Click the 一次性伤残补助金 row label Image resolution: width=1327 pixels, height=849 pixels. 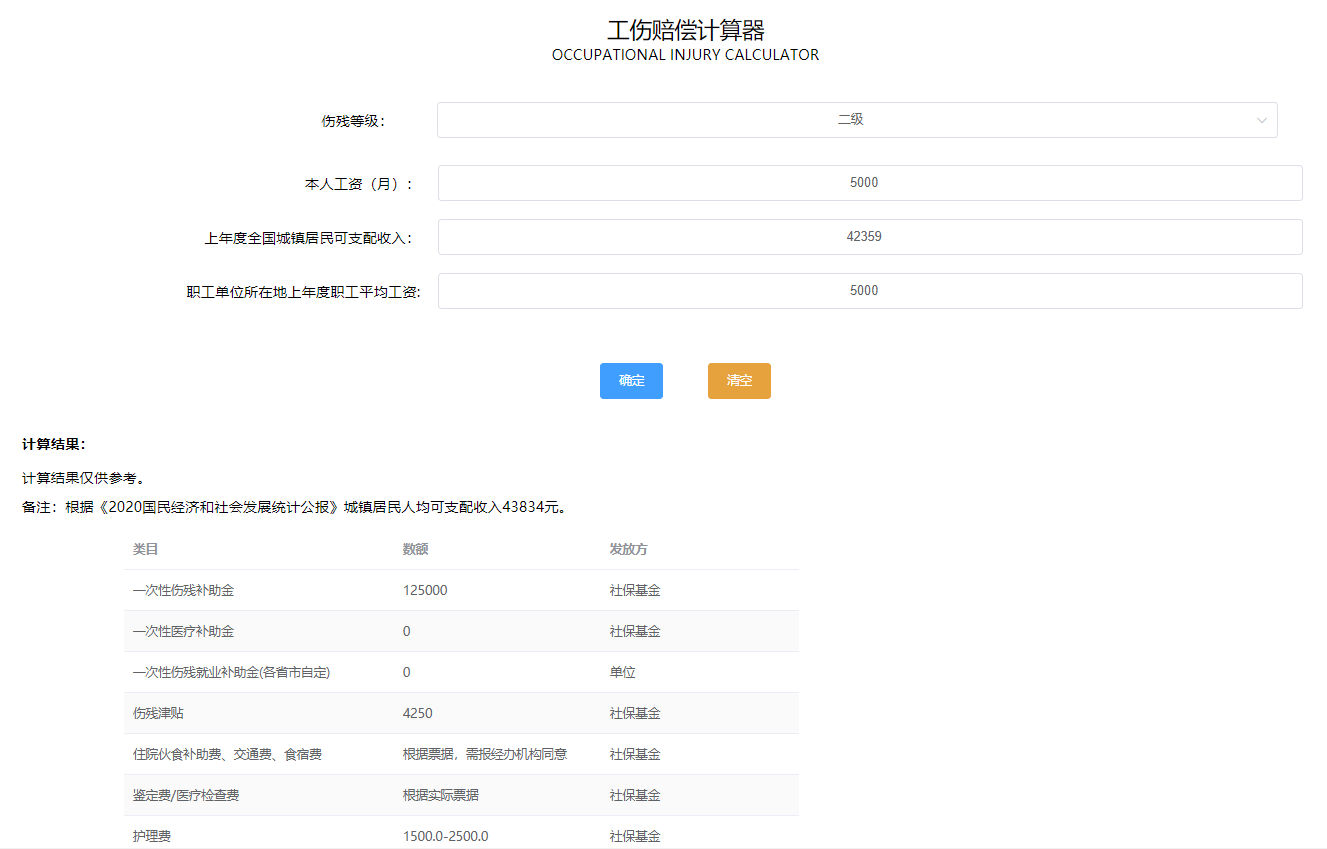[x=183, y=590]
